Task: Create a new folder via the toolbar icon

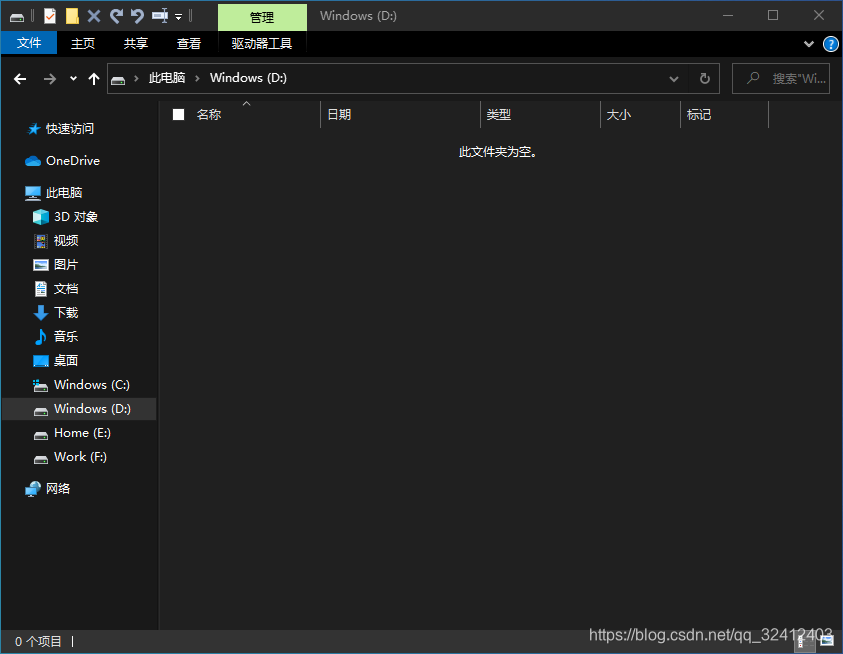Action: [x=72, y=16]
